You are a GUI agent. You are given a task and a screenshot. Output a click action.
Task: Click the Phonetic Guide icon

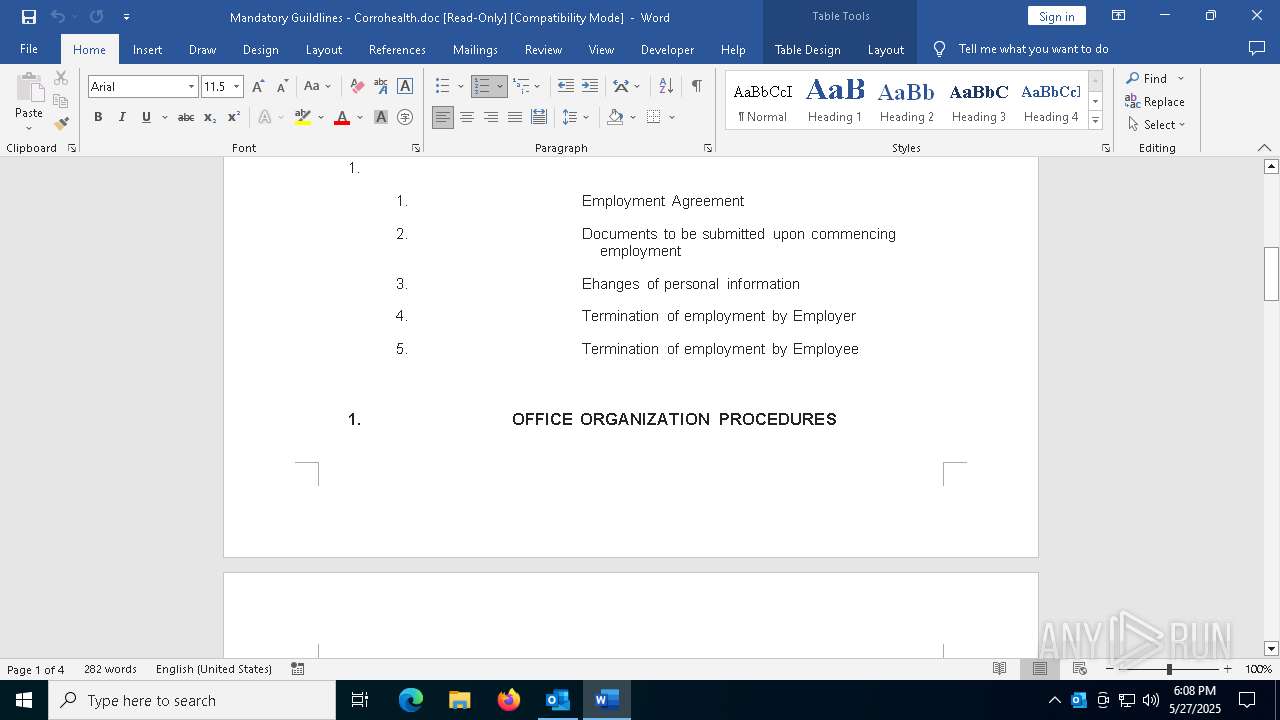coord(381,87)
